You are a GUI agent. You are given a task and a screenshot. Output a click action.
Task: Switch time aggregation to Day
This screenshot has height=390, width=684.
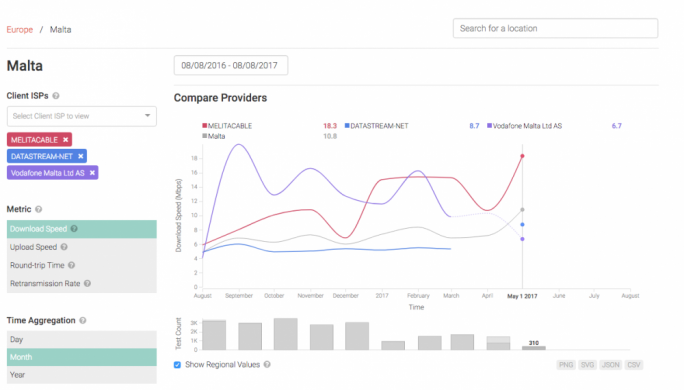82,339
